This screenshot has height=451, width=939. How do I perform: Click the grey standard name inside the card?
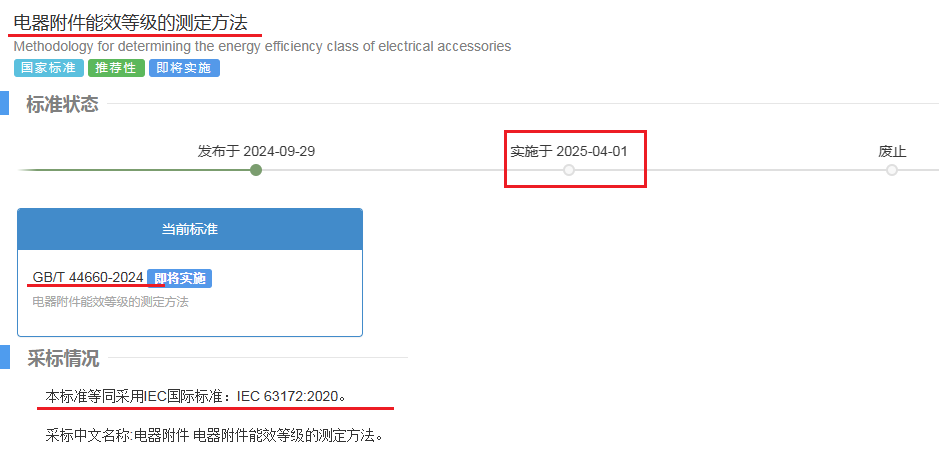[x=110, y=301]
